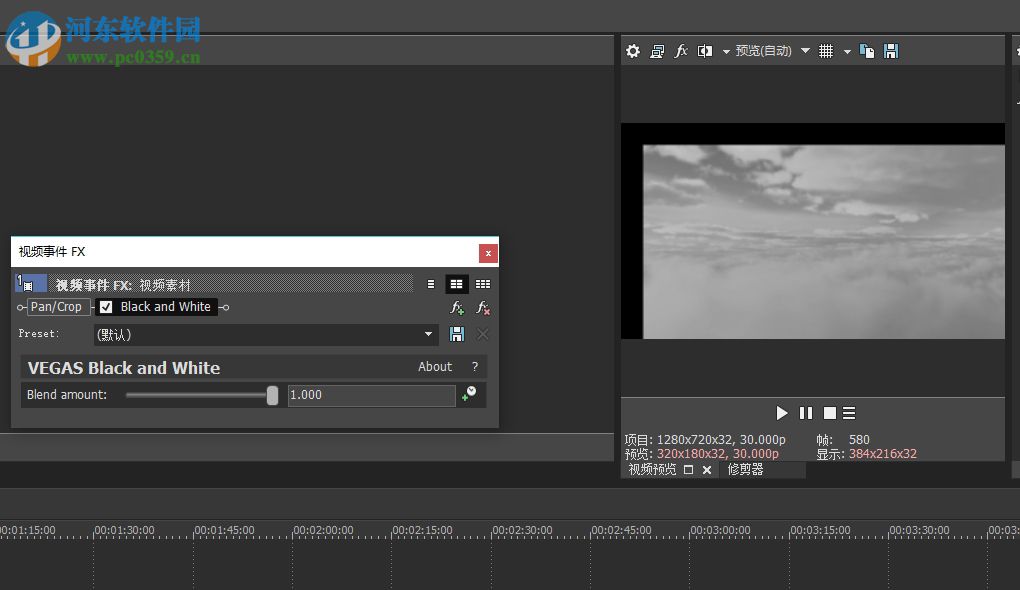The width and height of the screenshot is (1020, 590).
Task: Select the Pan/Crop effect in chain
Action: (x=56, y=307)
